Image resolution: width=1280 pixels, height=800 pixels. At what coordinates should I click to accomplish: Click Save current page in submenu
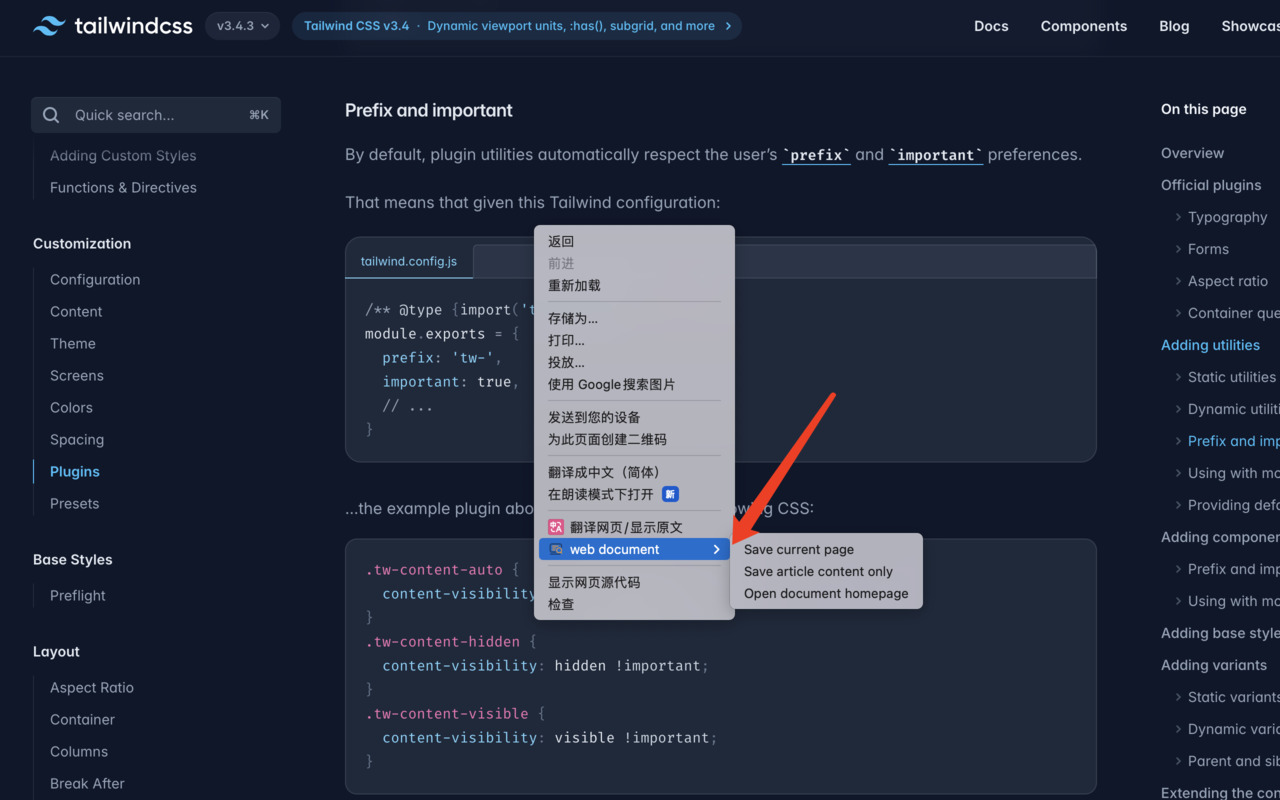point(827,549)
